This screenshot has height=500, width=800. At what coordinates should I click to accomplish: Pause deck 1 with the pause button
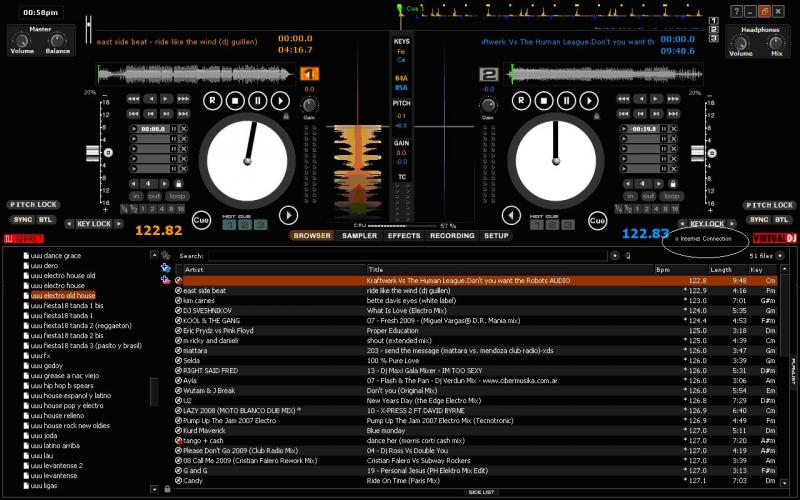tap(258, 101)
